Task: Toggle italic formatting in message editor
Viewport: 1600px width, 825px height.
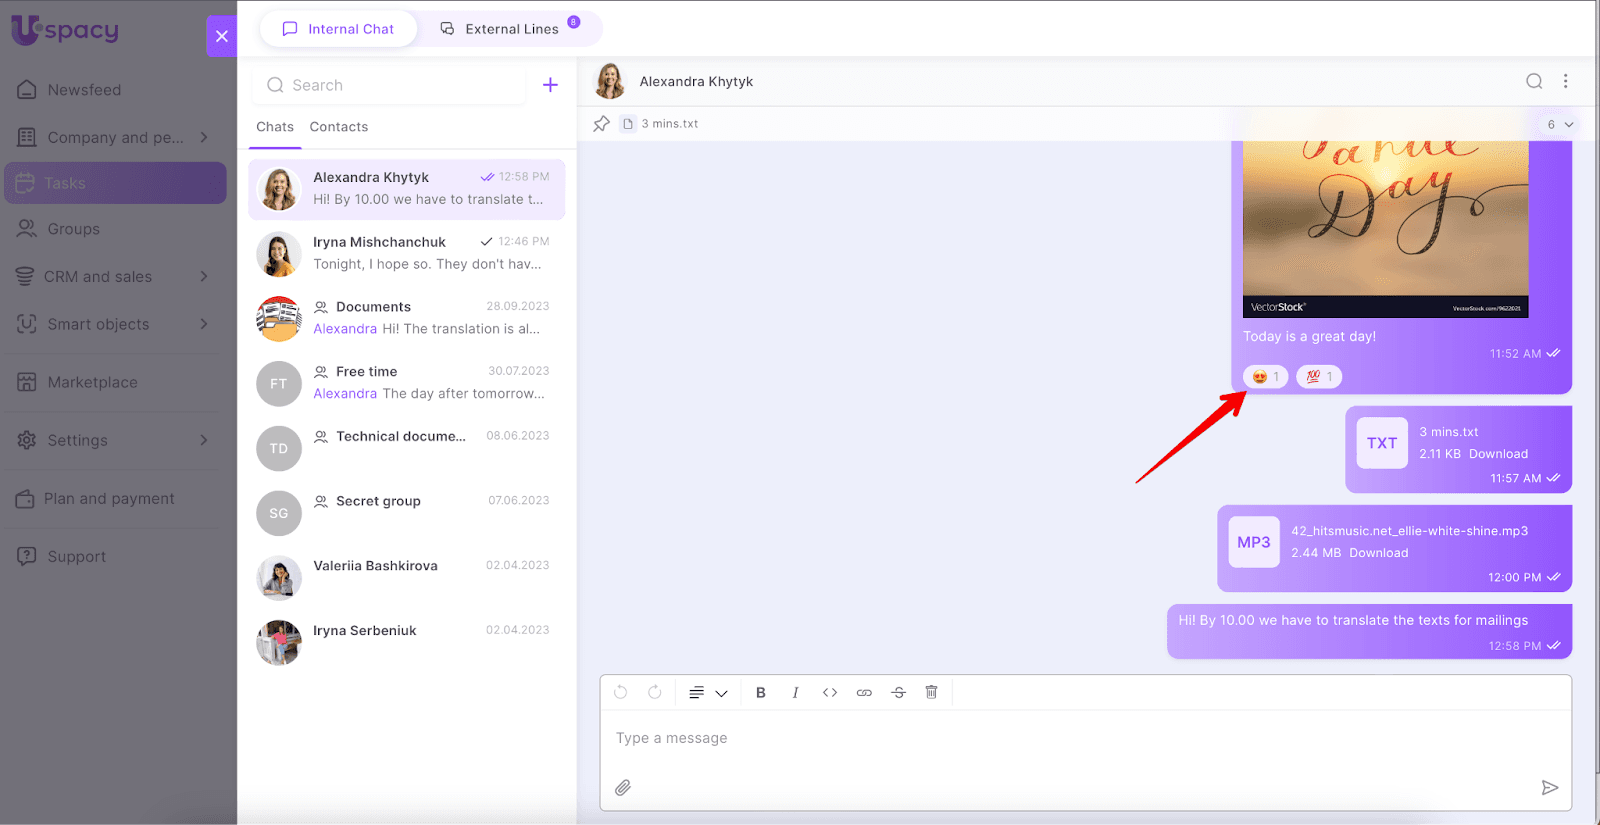Action: tap(795, 692)
